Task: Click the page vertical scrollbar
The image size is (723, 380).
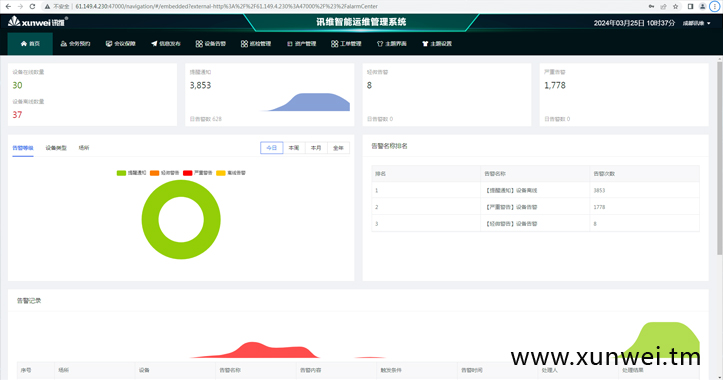Action: tap(719, 158)
